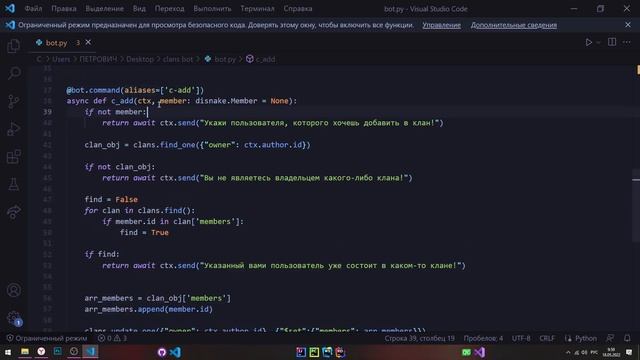Click 'arr_members.append(member.id)' line

tap(149, 309)
